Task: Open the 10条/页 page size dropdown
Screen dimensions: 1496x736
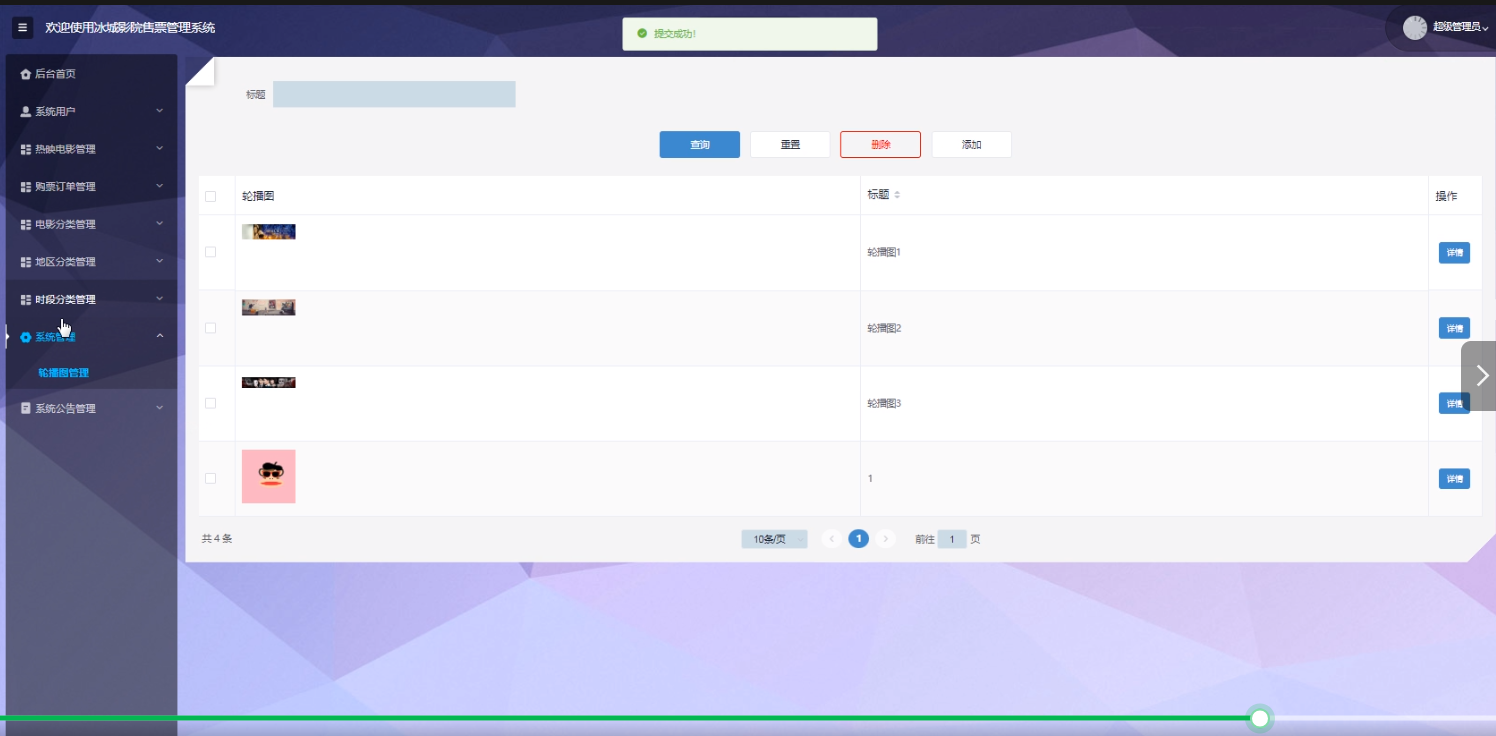Action: (x=774, y=539)
